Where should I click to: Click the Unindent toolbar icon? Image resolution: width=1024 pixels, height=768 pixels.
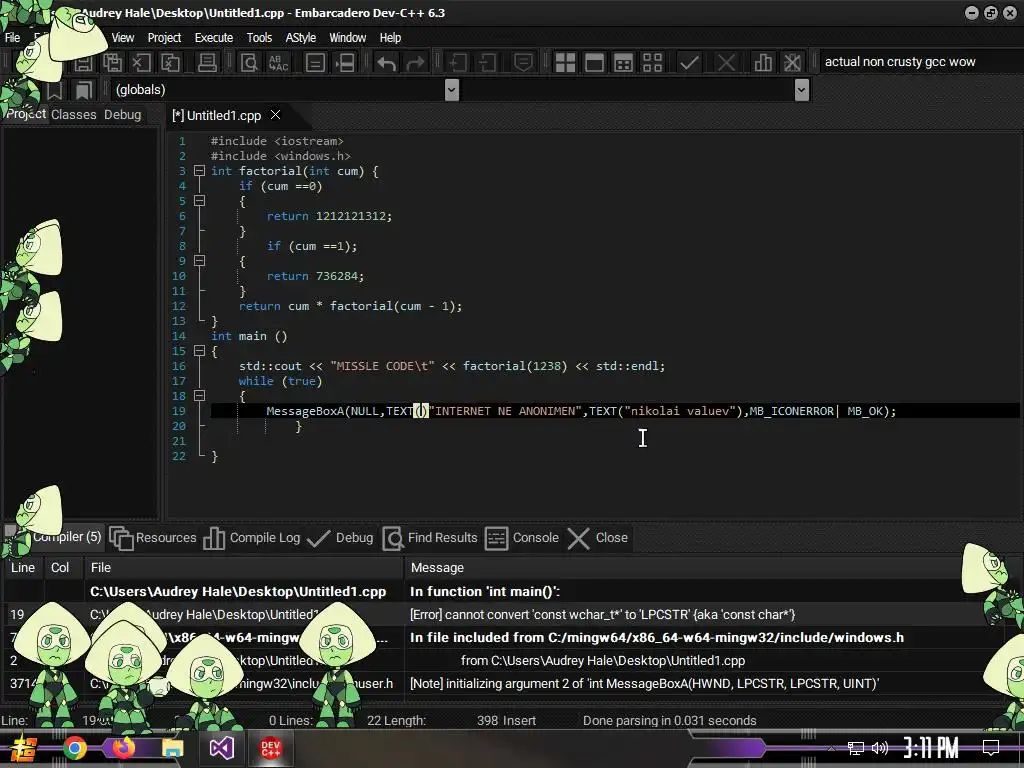tap(487, 63)
